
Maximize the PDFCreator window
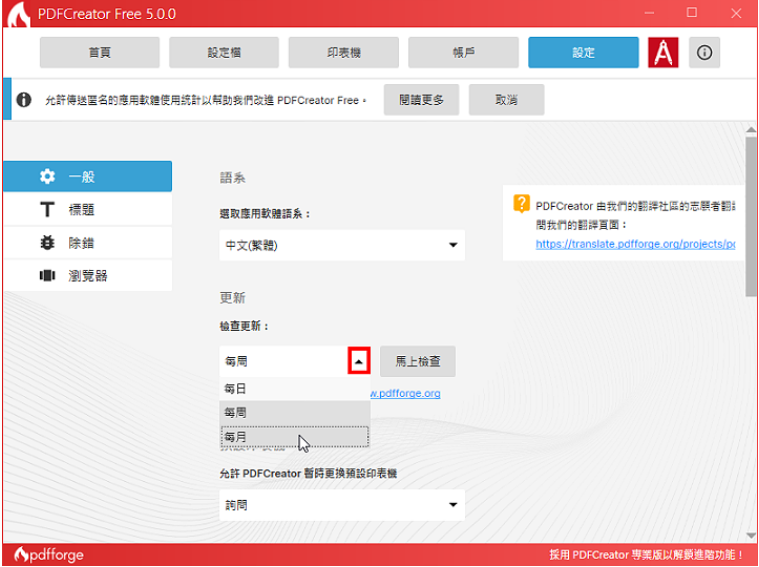click(x=692, y=13)
